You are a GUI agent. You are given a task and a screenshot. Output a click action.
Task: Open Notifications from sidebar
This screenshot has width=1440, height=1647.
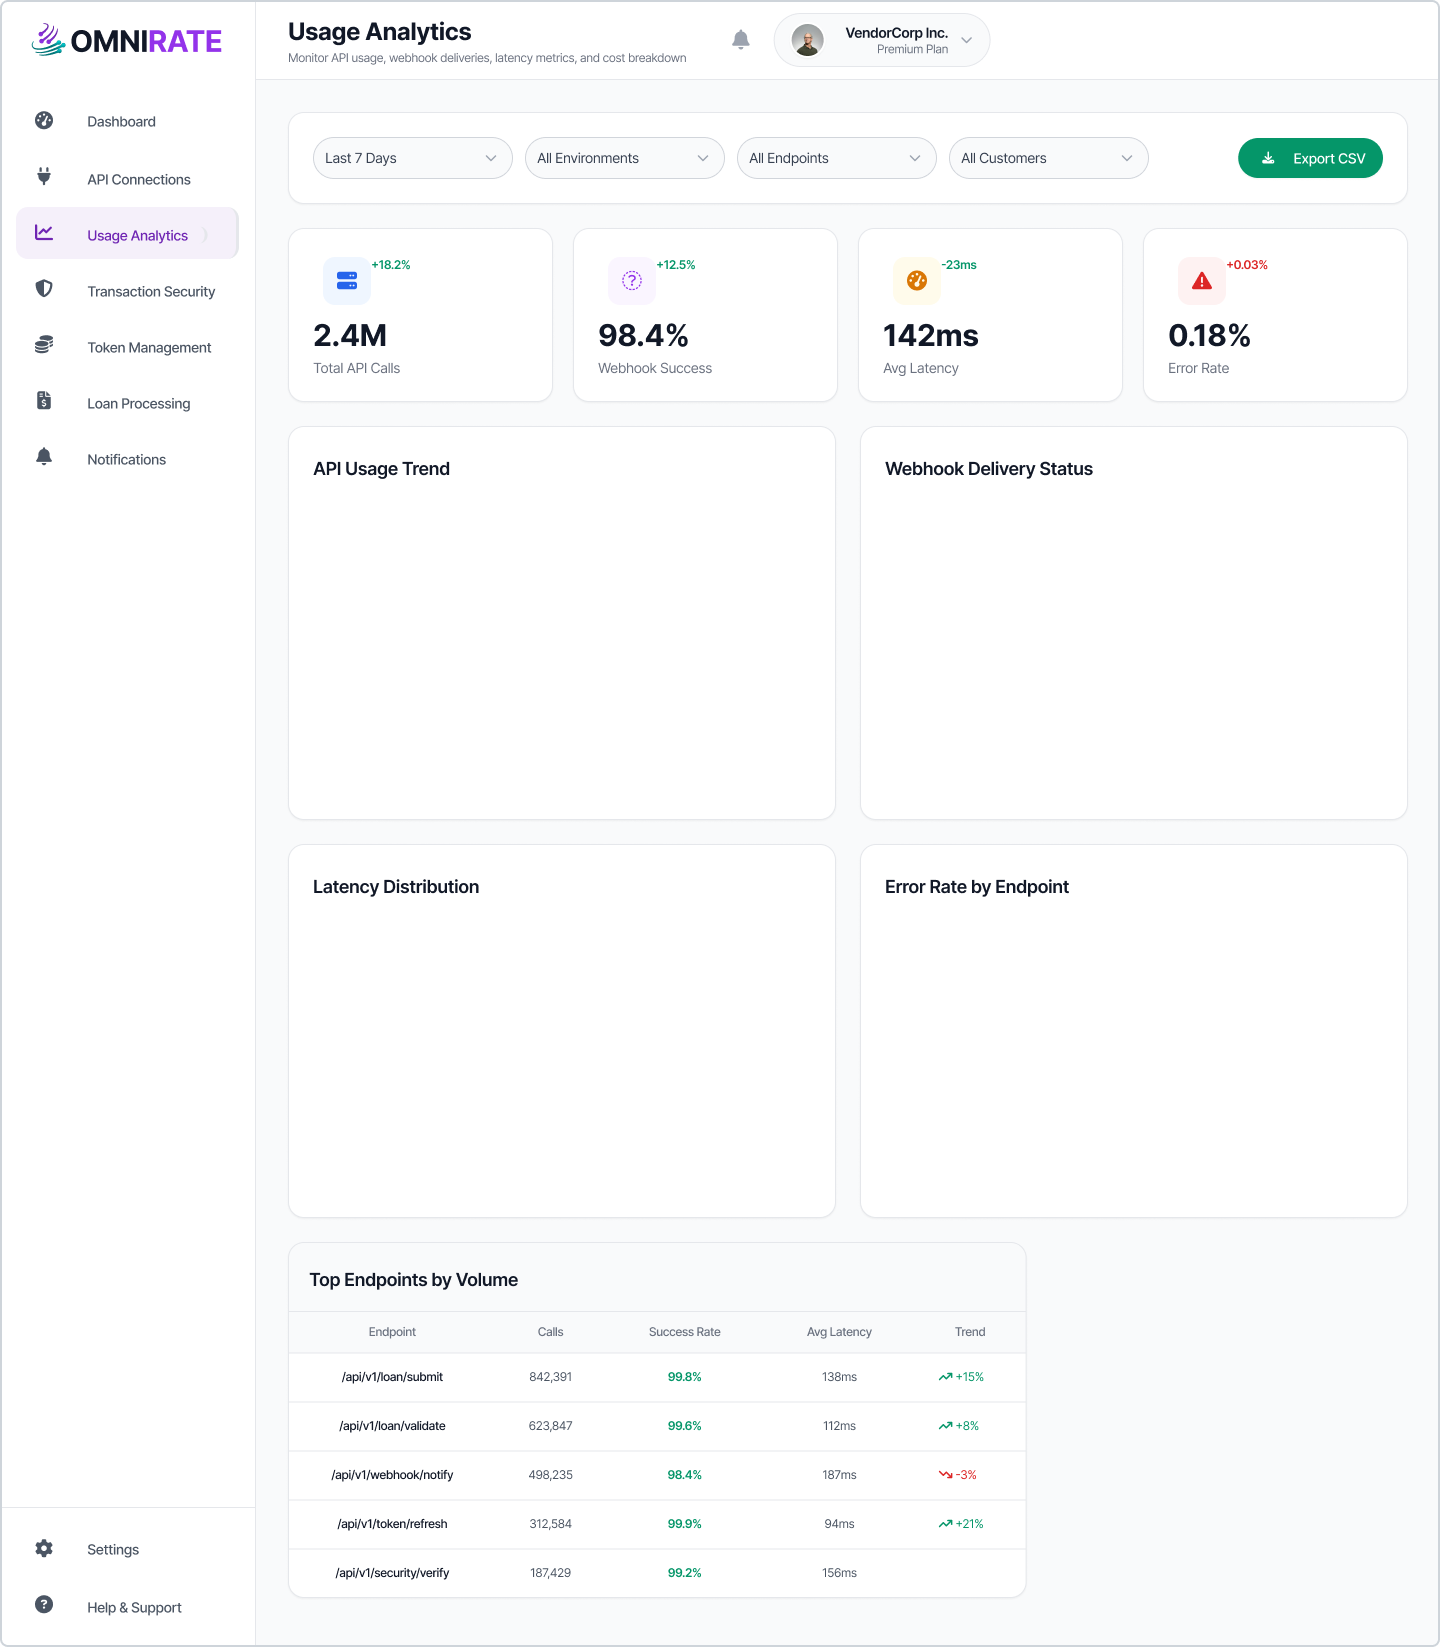tap(127, 459)
